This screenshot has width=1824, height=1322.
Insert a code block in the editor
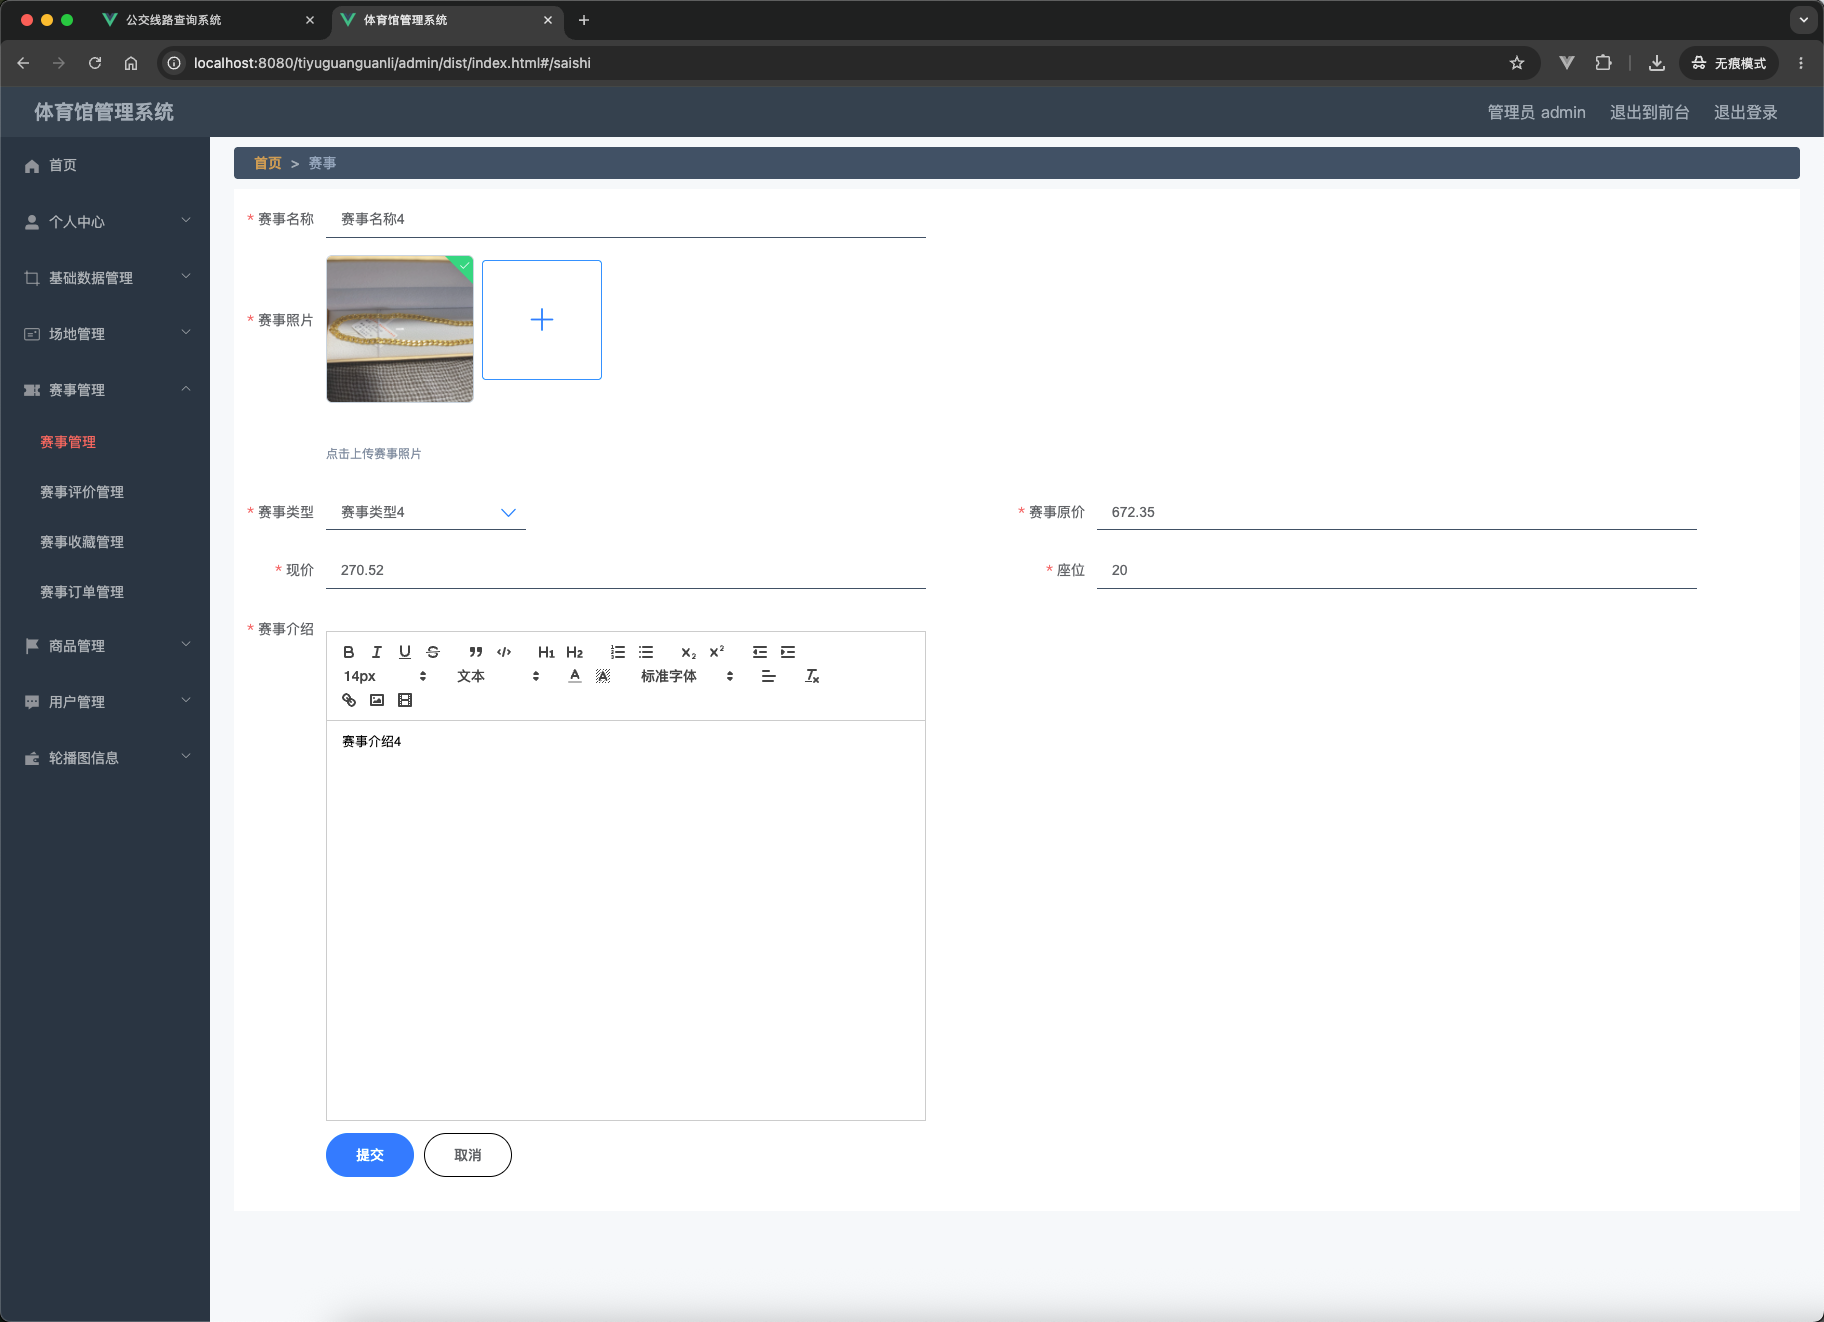click(x=504, y=652)
